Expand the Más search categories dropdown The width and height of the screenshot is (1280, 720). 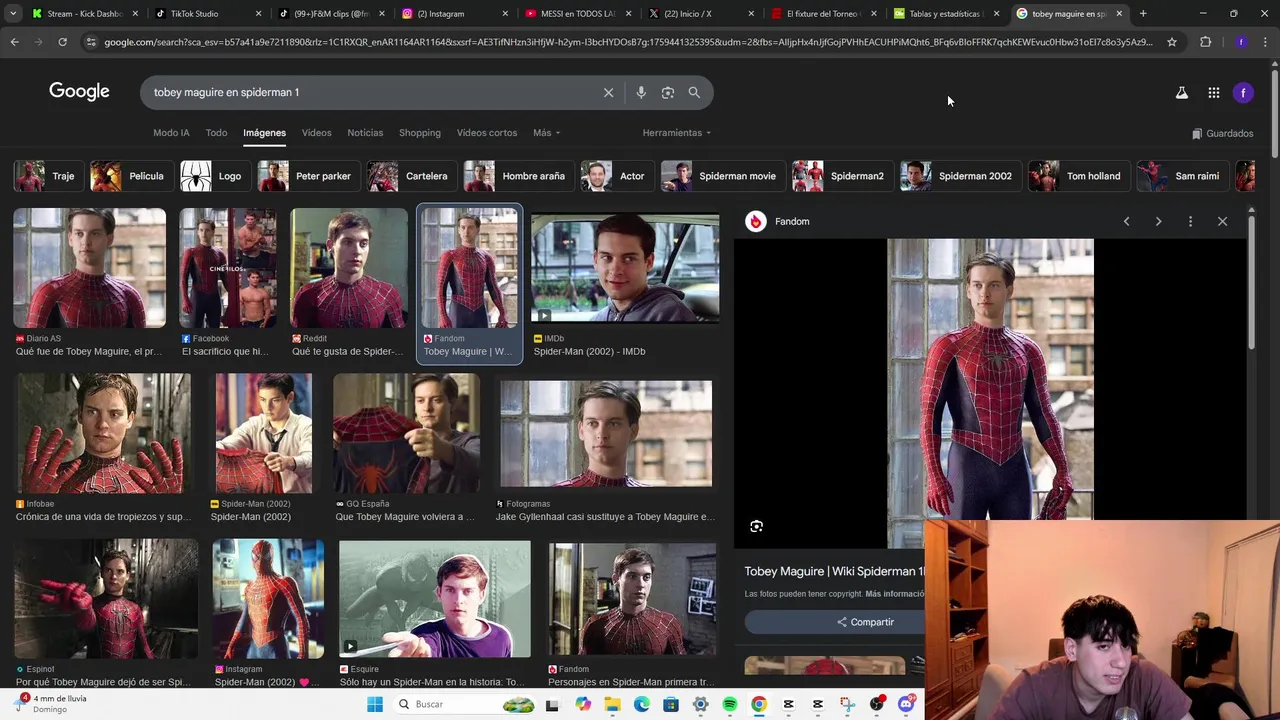(546, 133)
